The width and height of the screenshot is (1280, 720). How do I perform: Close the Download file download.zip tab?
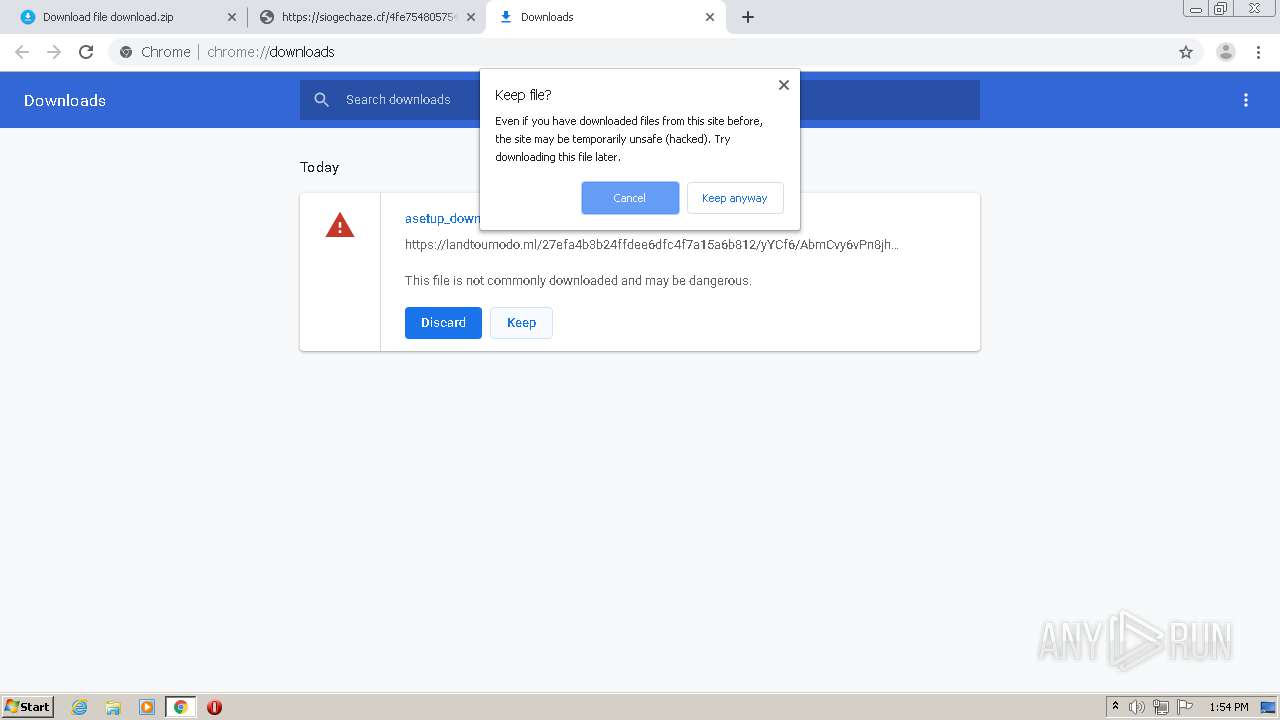232,17
